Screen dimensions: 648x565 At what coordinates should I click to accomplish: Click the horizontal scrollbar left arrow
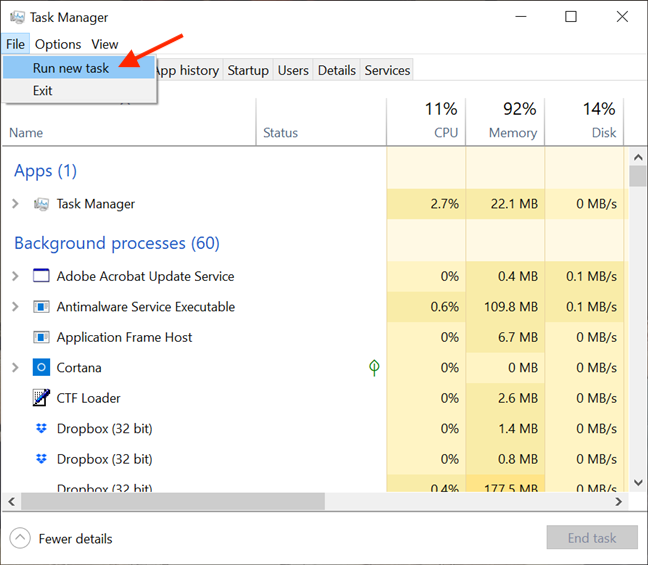click(12, 501)
